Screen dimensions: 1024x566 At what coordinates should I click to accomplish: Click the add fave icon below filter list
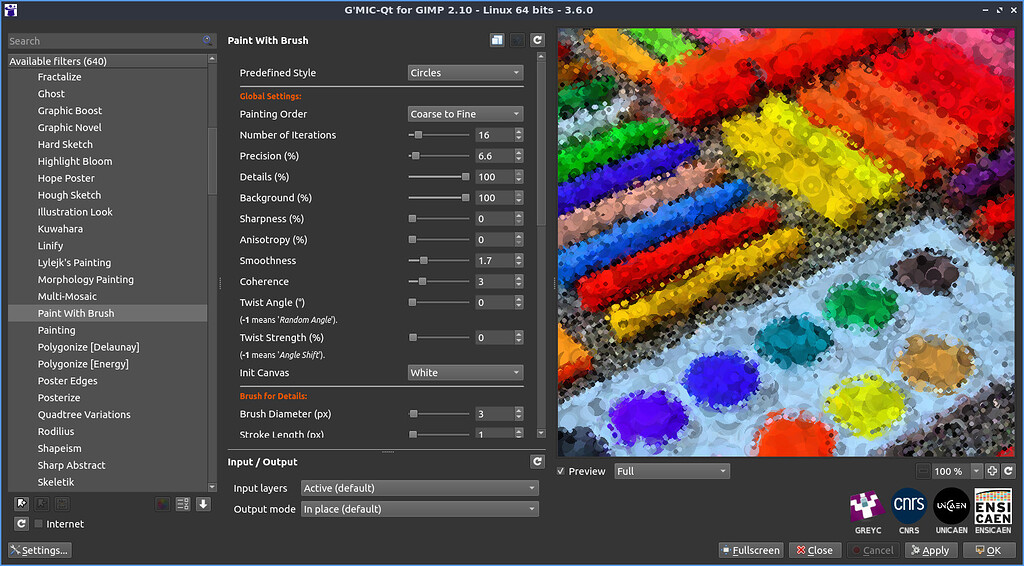[x=22, y=503]
